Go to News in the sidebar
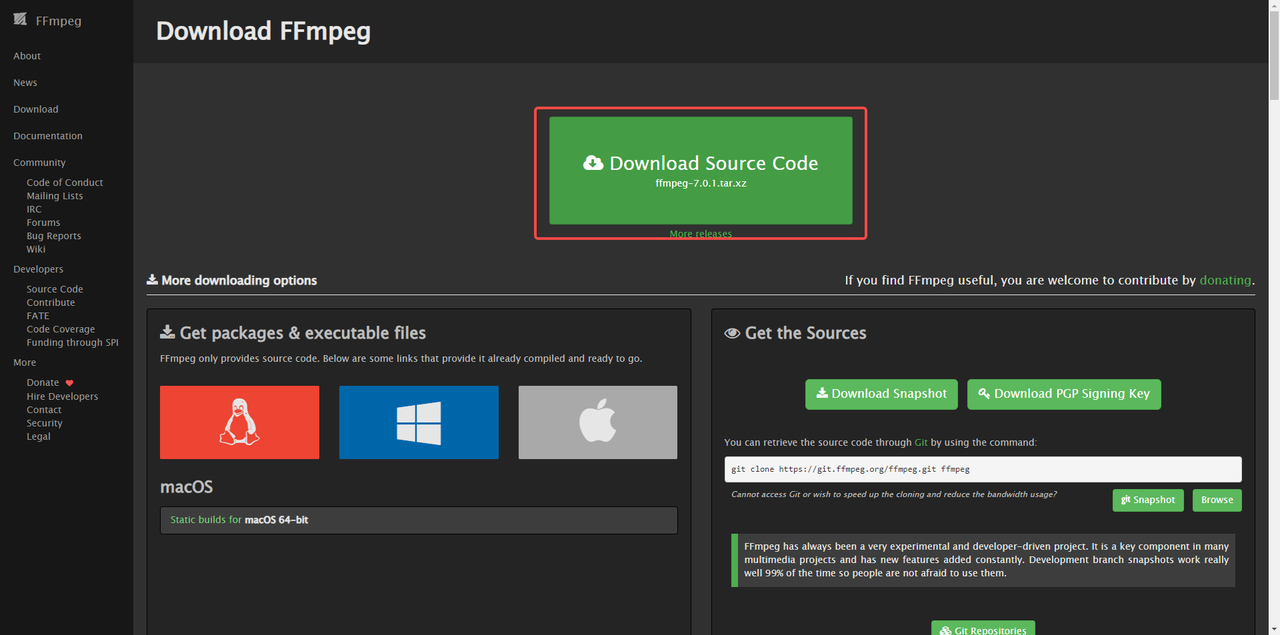Viewport: 1280px width, 635px height. coord(25,83)
